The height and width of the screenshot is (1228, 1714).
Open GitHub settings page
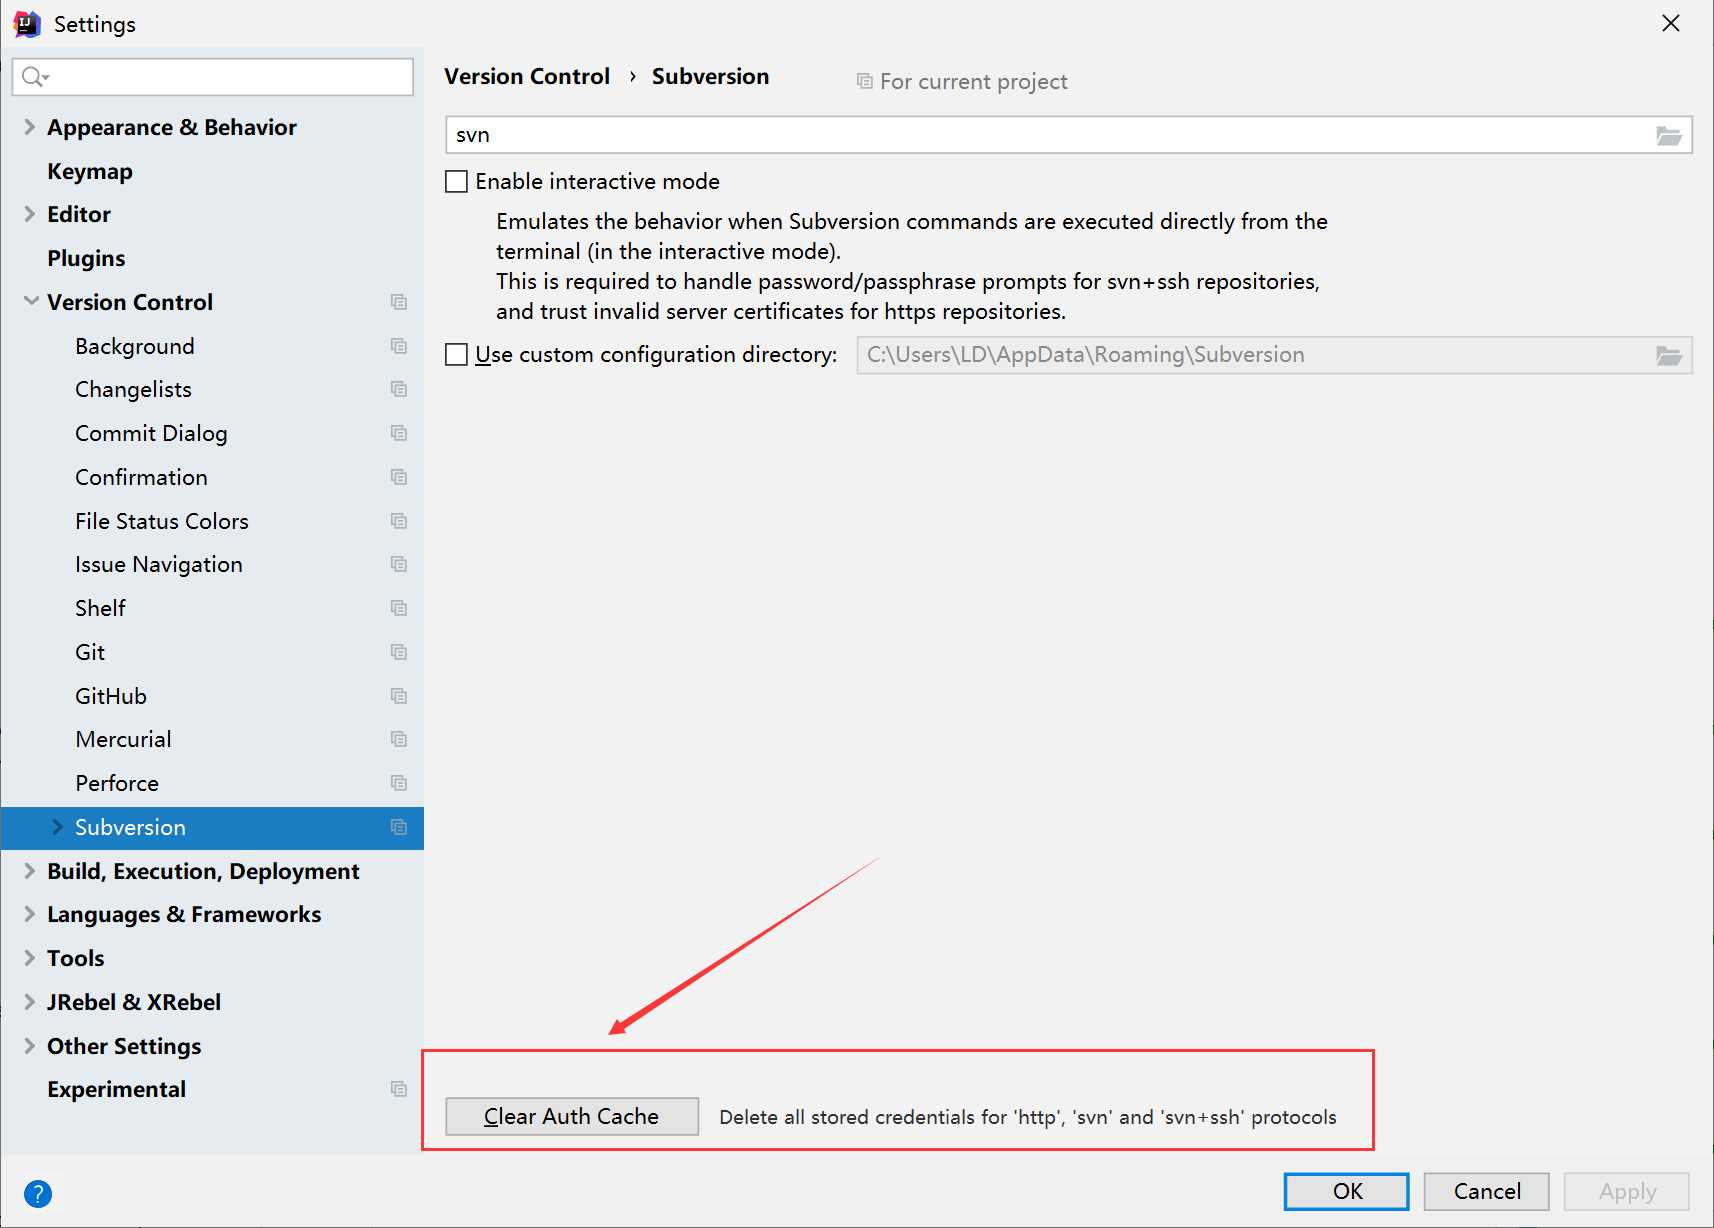coord(111,696)
